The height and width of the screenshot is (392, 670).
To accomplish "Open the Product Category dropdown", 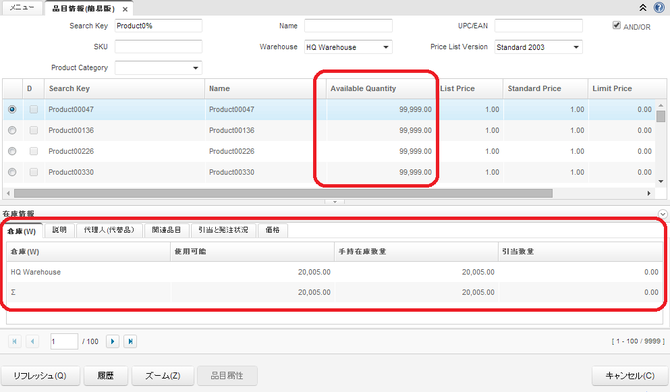I will 195,68.
